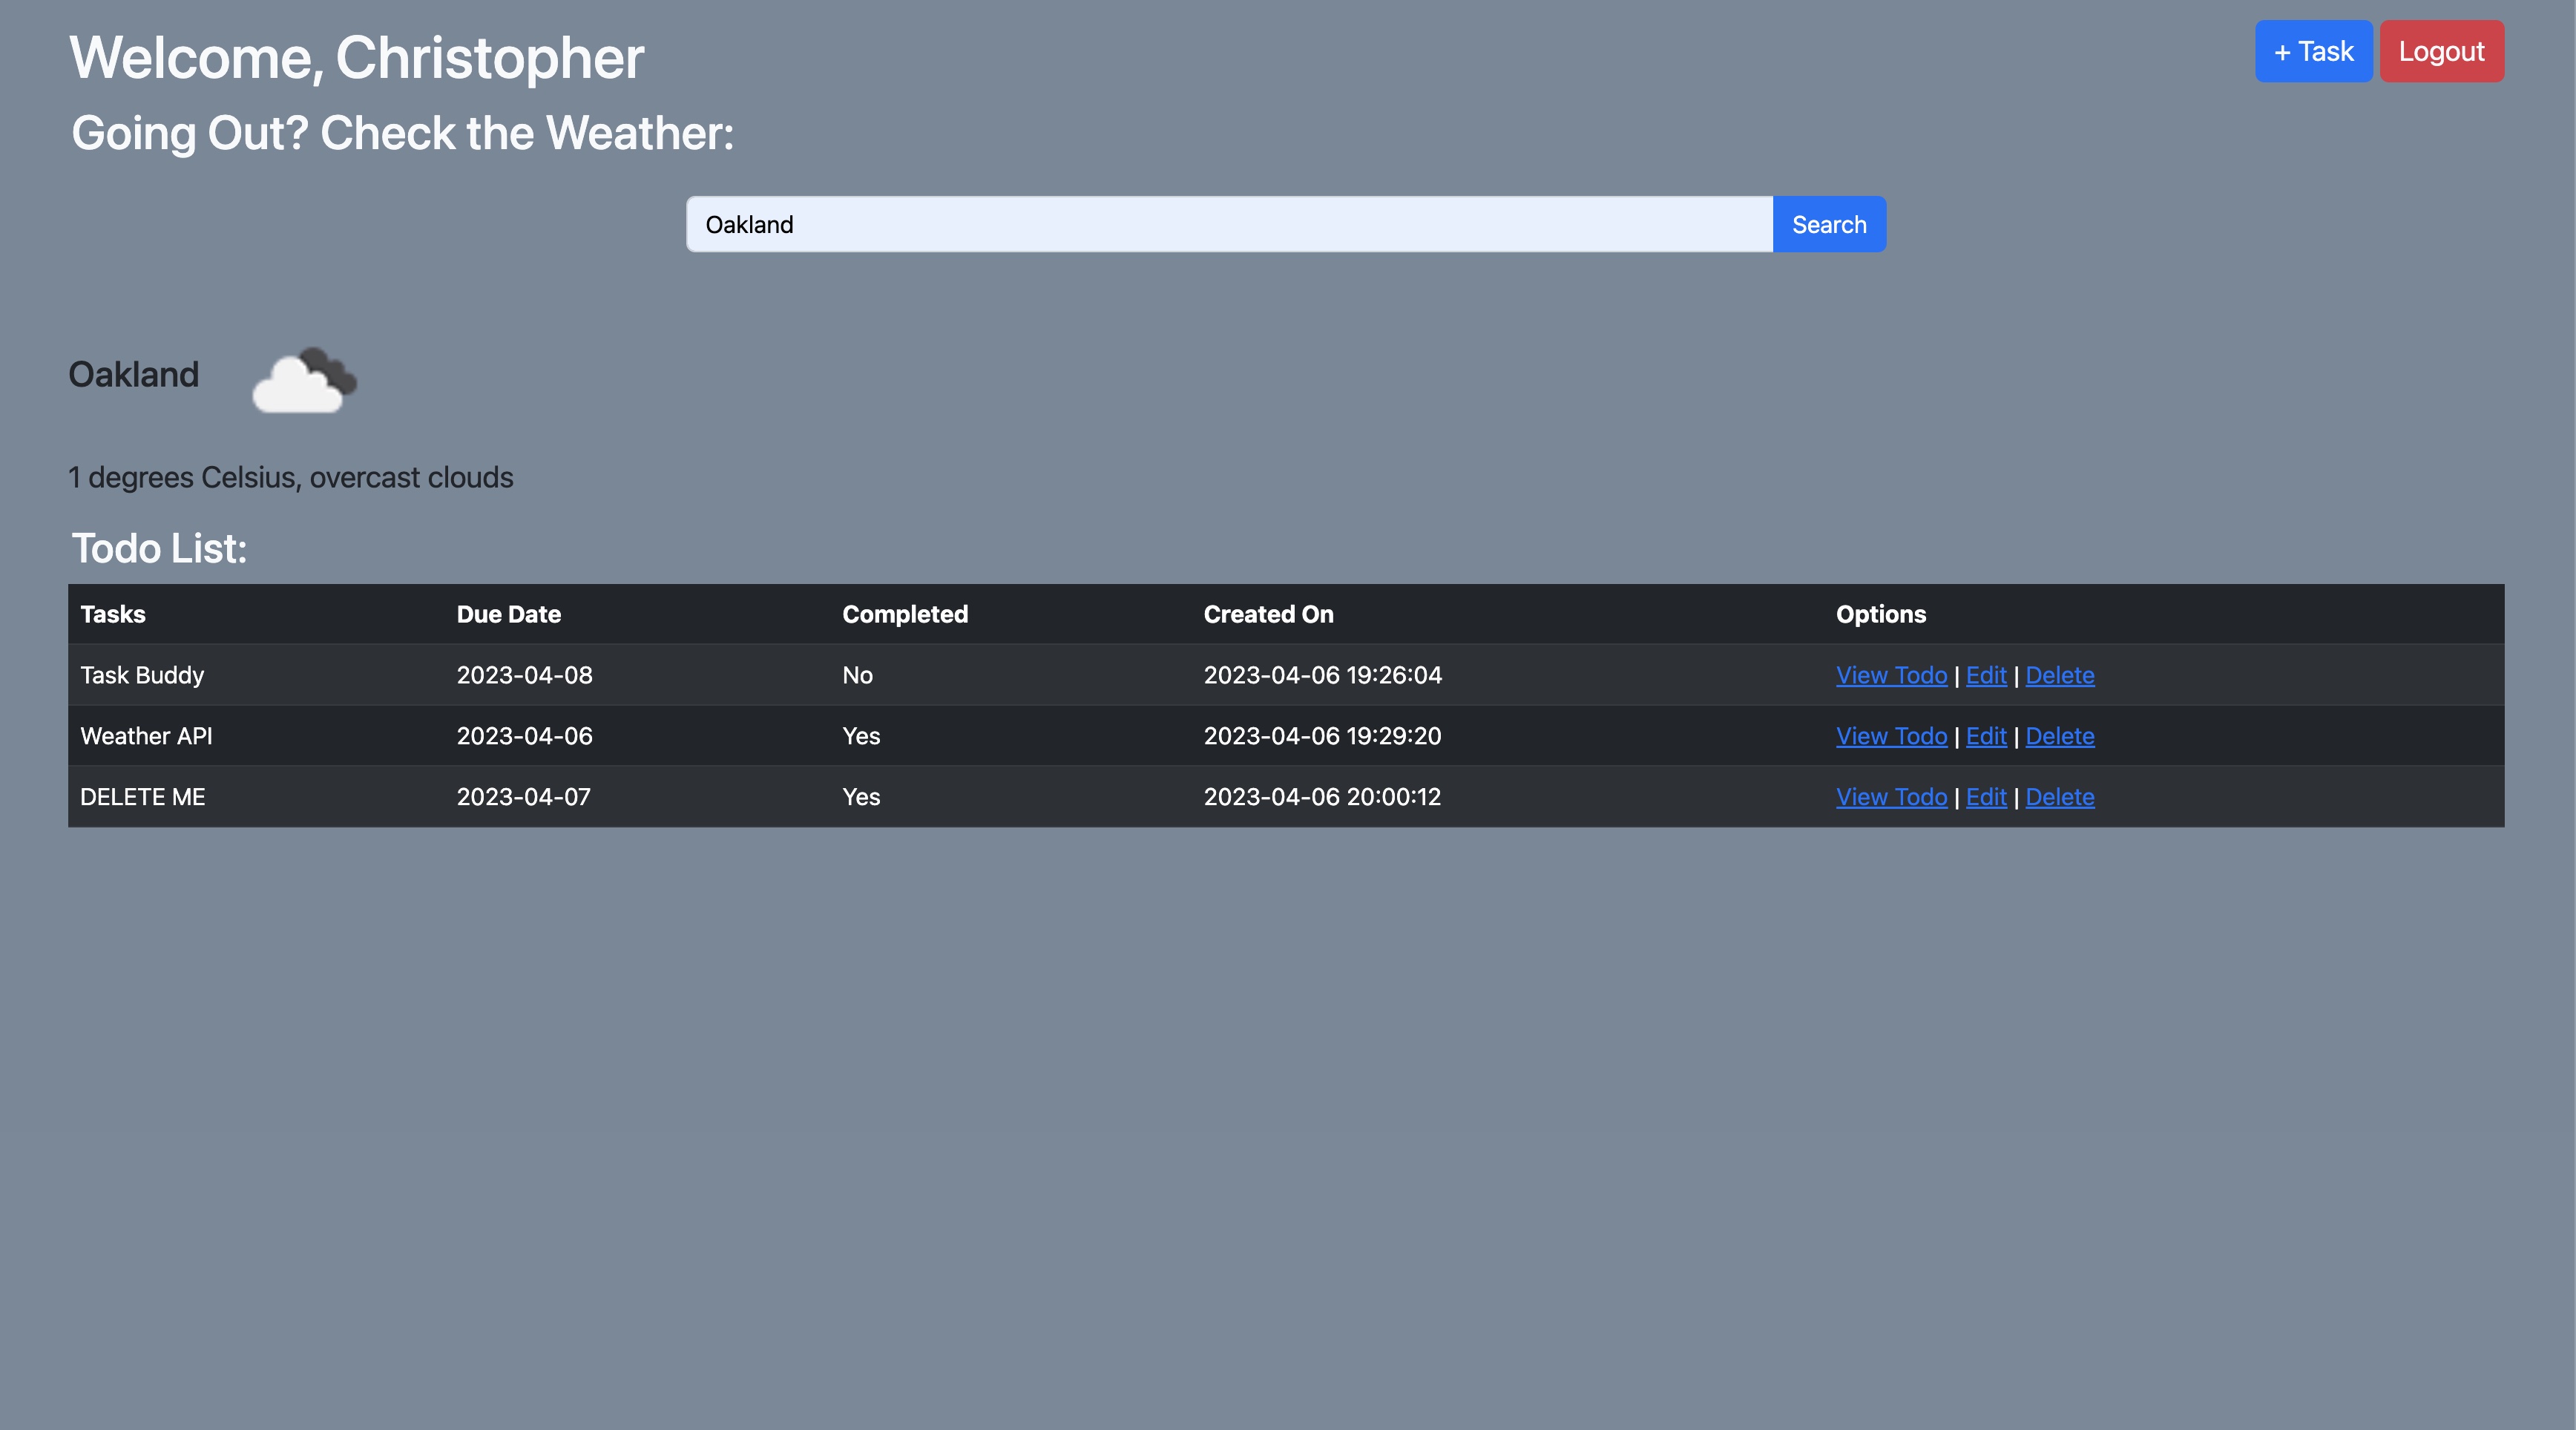Delete the Task Buddy task
The height and width of the screenshot is (1430, 2576).
pos(2059,675)
